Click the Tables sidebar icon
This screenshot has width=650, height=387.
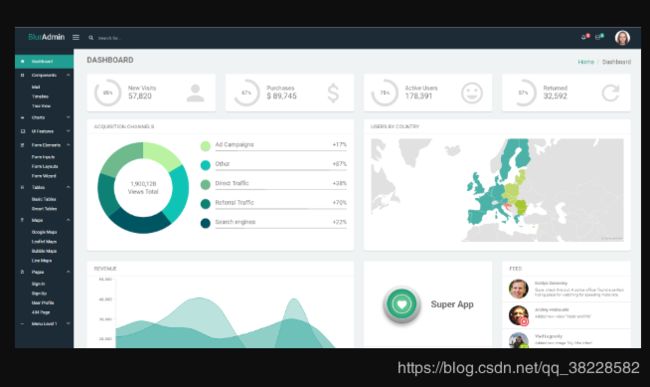point(22,187)
